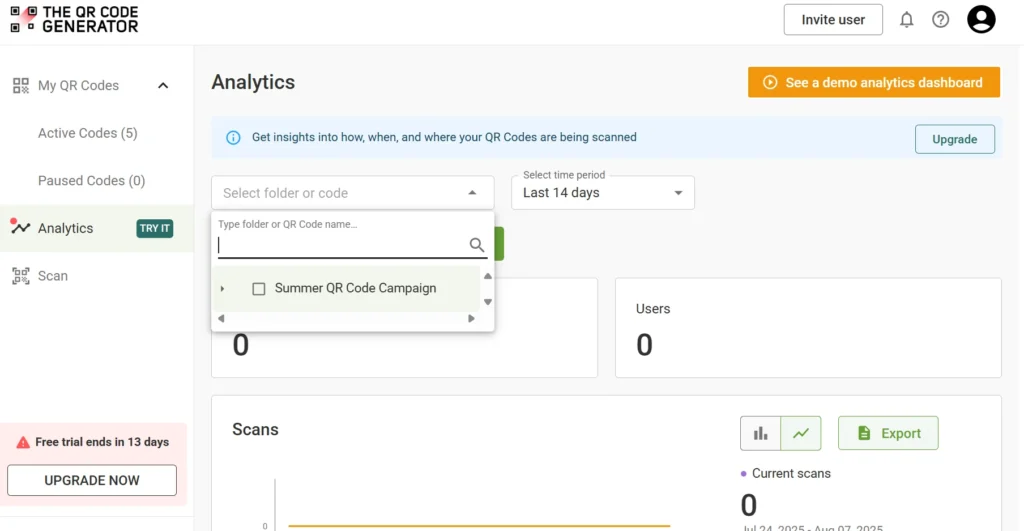This screenshot has height=531, width=1024.
Task: Focus the folder or QR Code name field
Action: click(x=342, y=245)
